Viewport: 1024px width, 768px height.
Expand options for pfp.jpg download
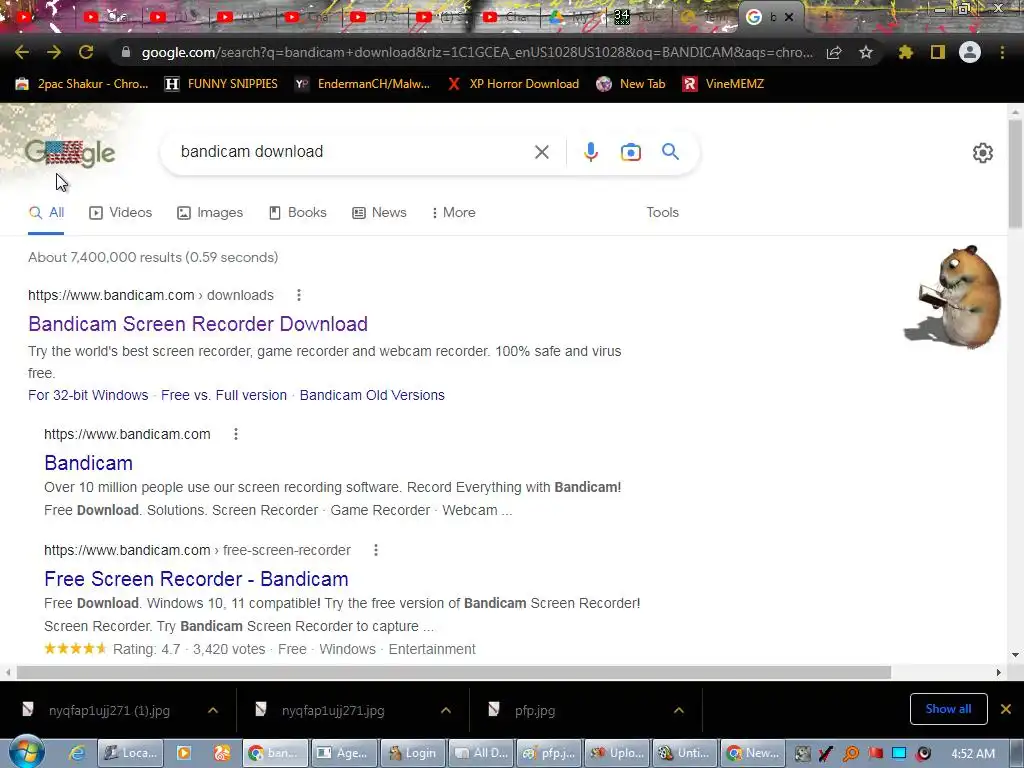(679, 711)
